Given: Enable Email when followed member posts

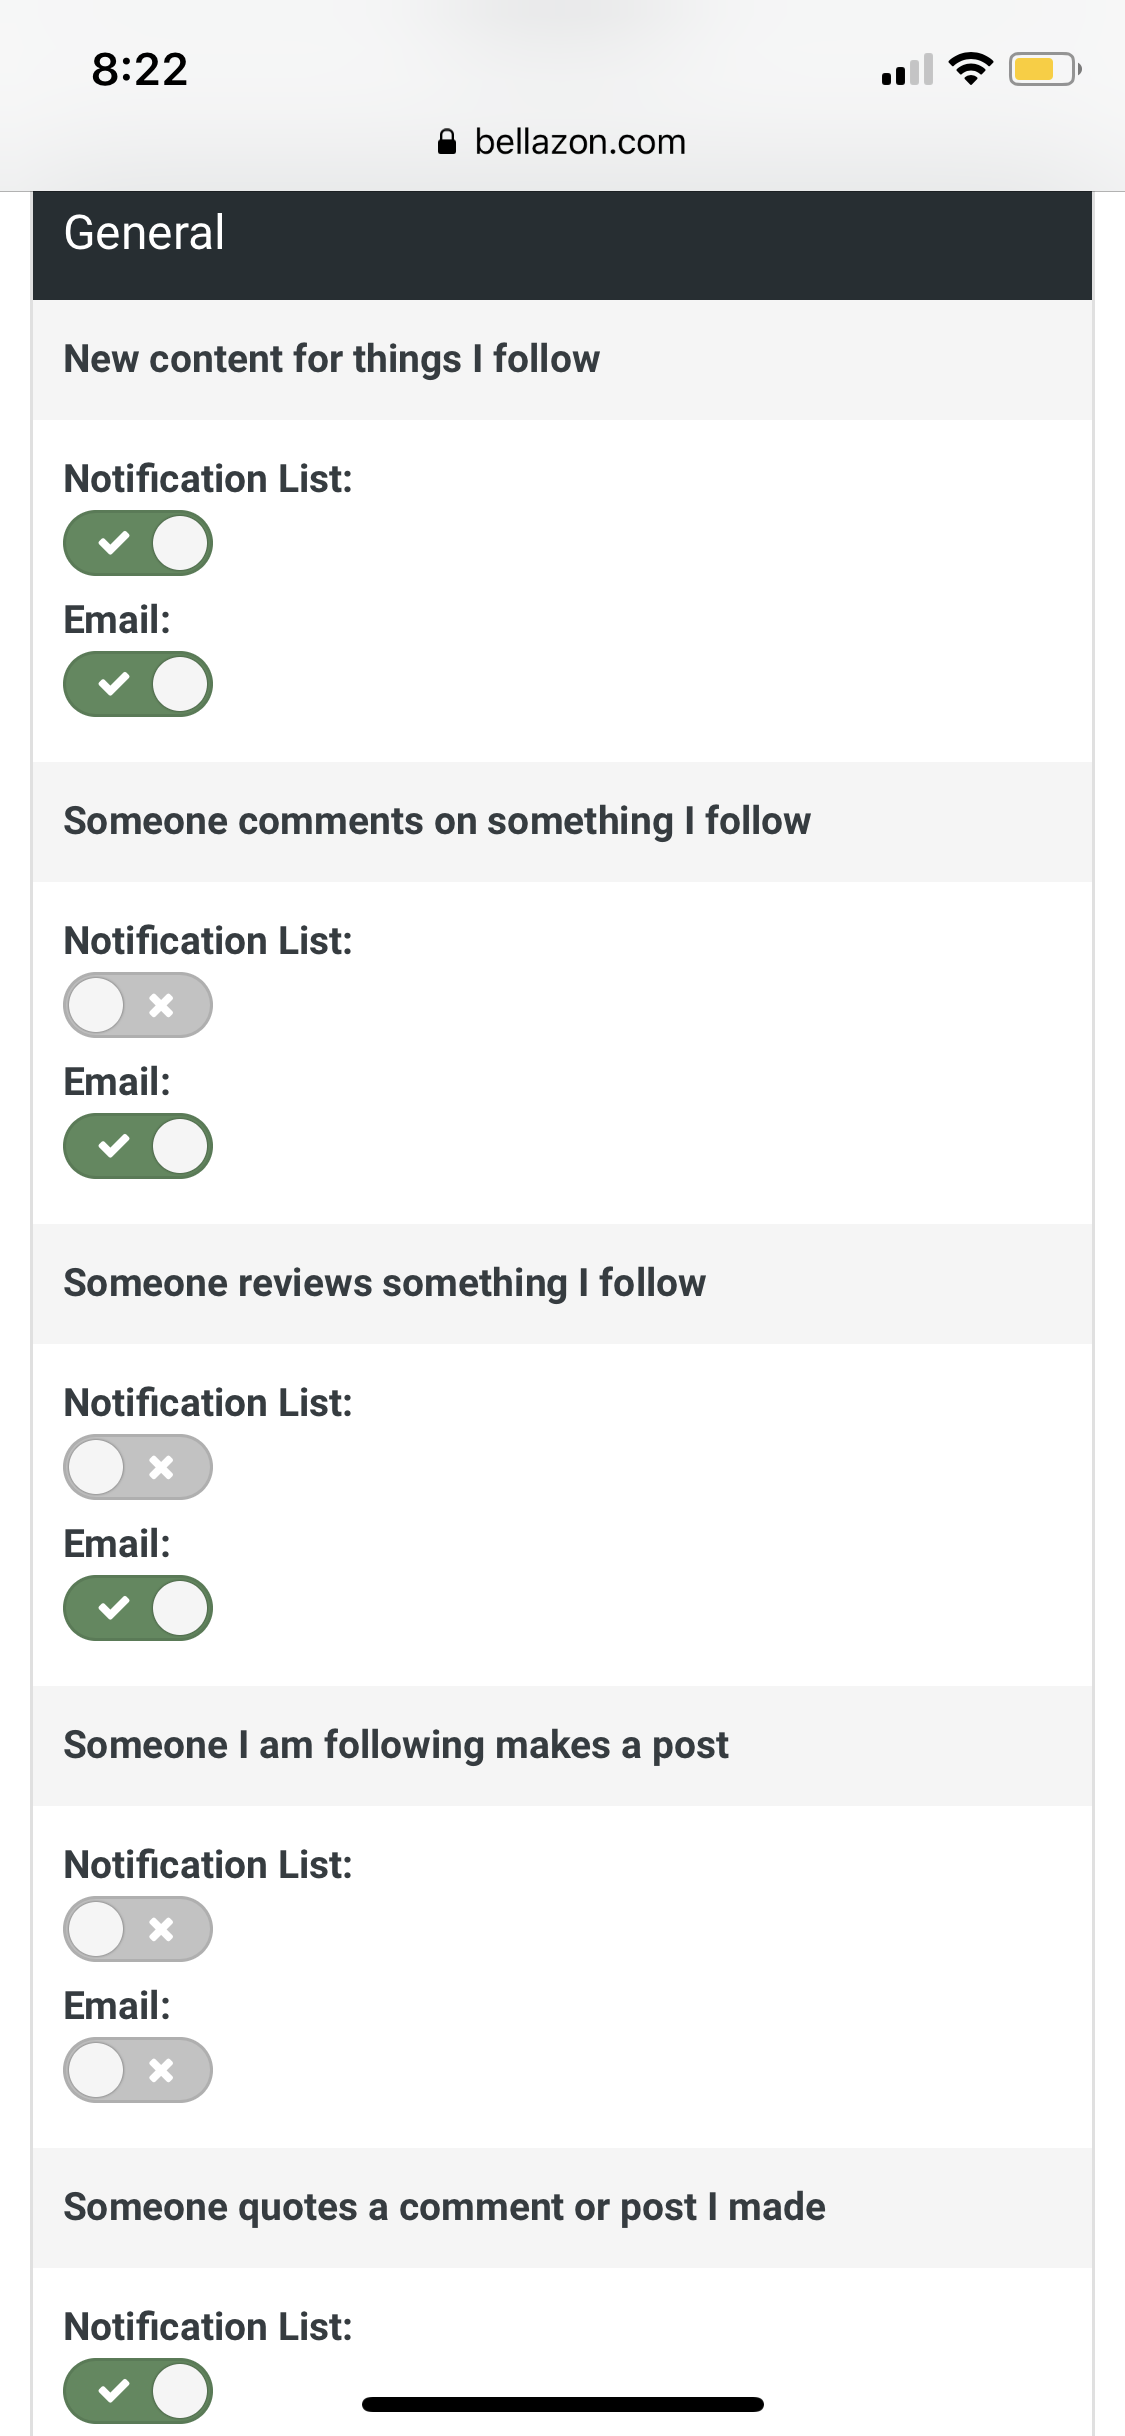Looking at the screenshot, I should point(138,2070).
